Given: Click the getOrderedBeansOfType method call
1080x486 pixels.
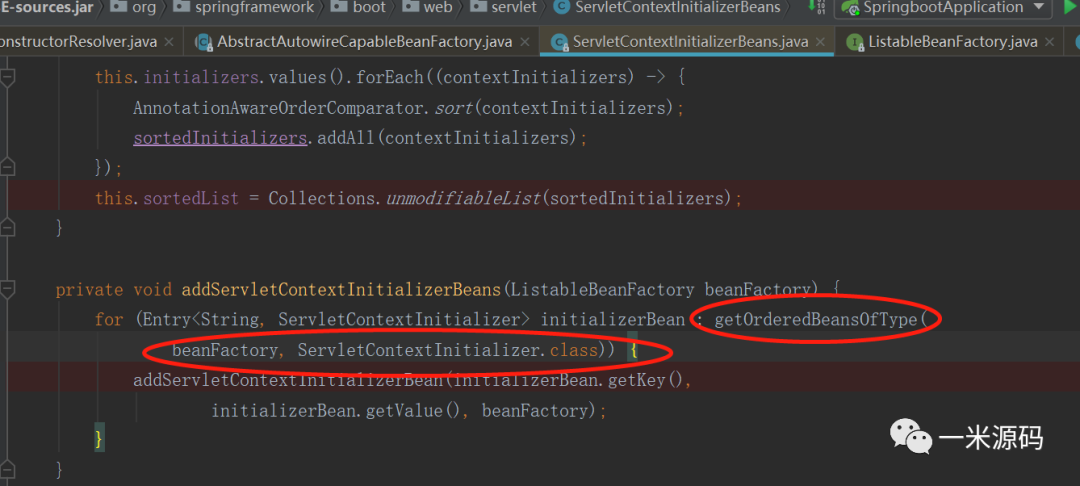Looking at the screenshot, I should point(815,320).
